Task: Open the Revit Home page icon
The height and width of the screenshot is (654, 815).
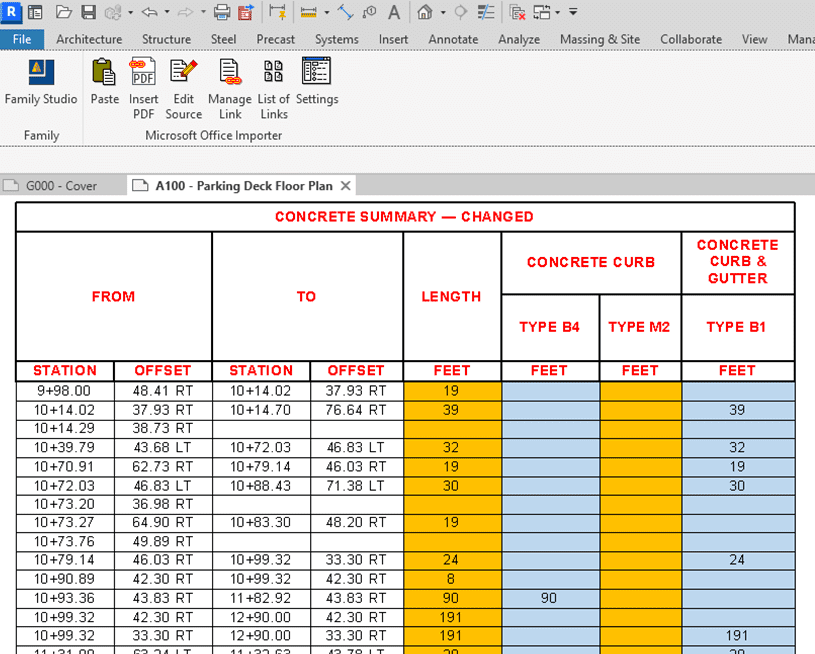Action: tap(35, 12)
